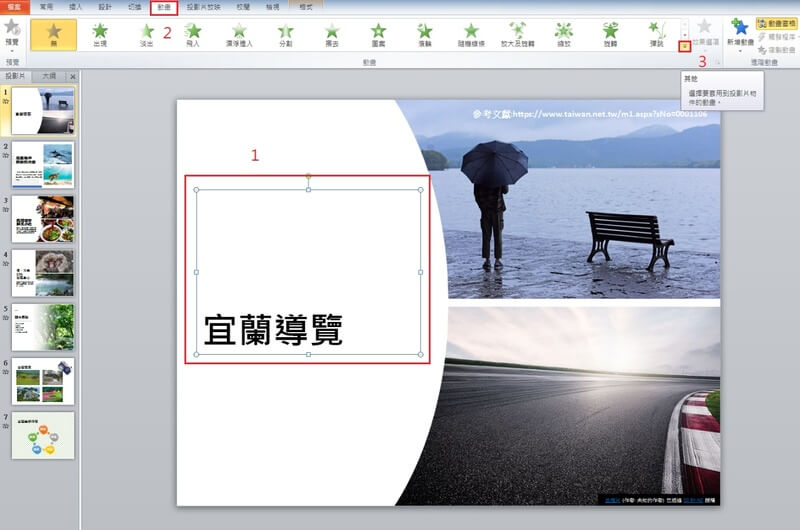800x530 pixels.
Task: Click the 預覽 preview star icon
Action: pos(11,27)
